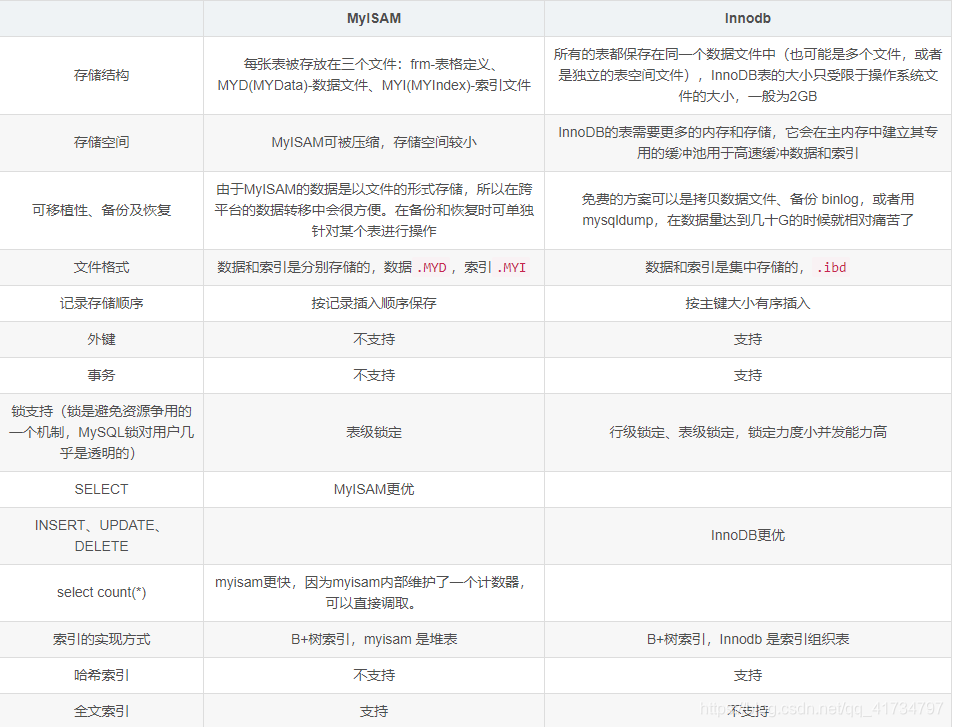Click the MyISAM column header
The height and width of the screenshot is (727, 953).
pyautogui.click(x=374, y=18)
